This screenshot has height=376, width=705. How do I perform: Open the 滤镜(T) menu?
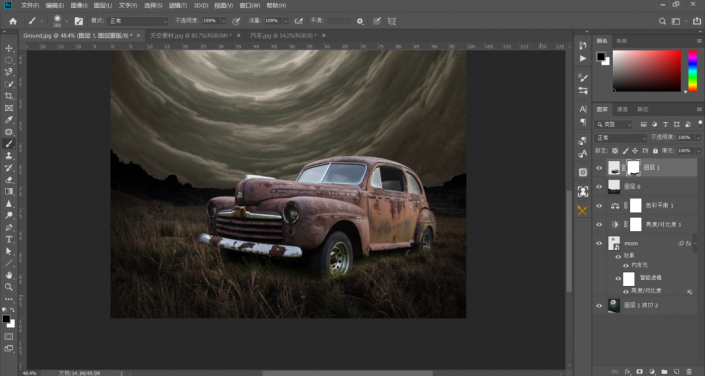coord(178,5)
